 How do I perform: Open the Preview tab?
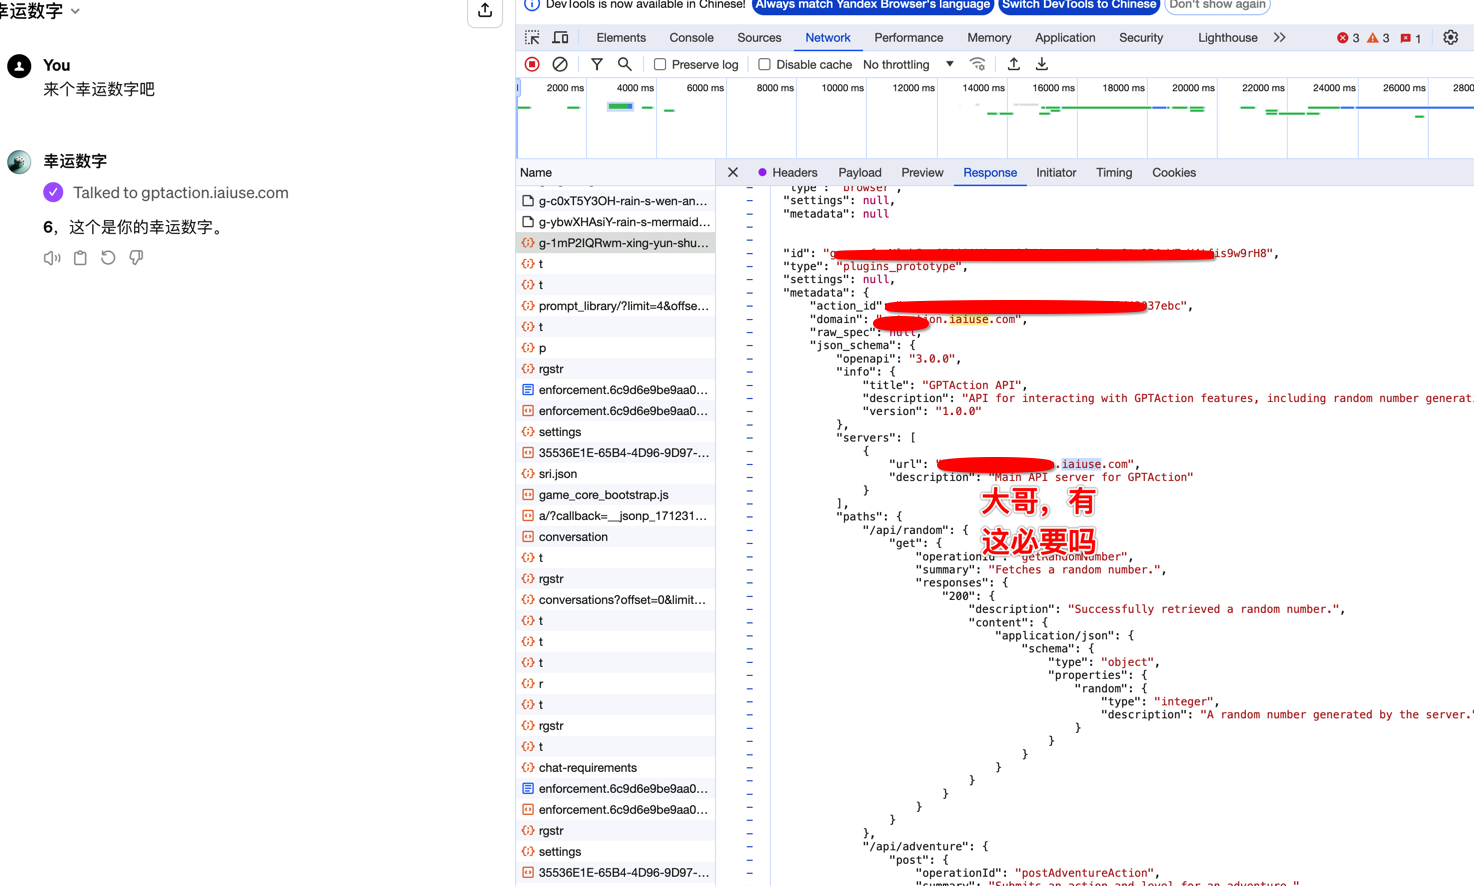coord(922,172)
